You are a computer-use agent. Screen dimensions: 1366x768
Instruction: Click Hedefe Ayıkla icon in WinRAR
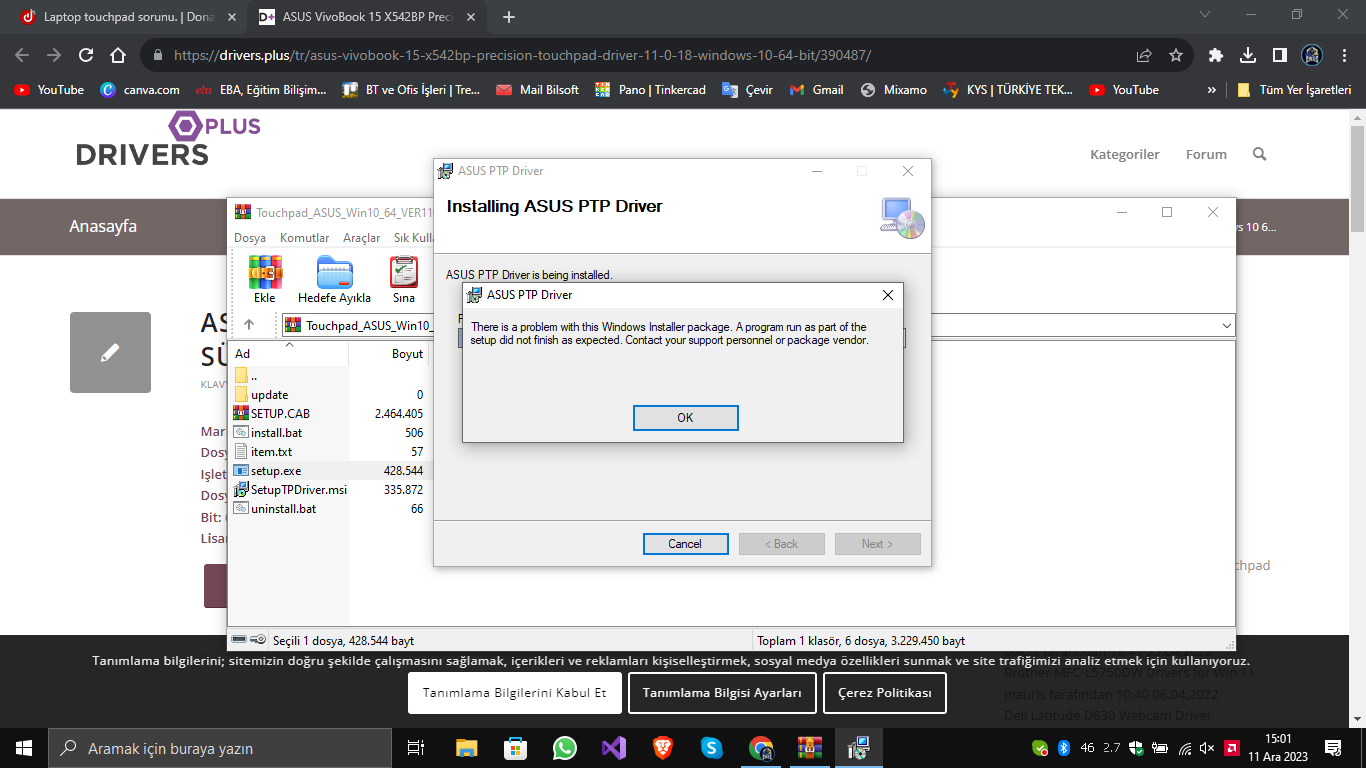coord(334,279)
